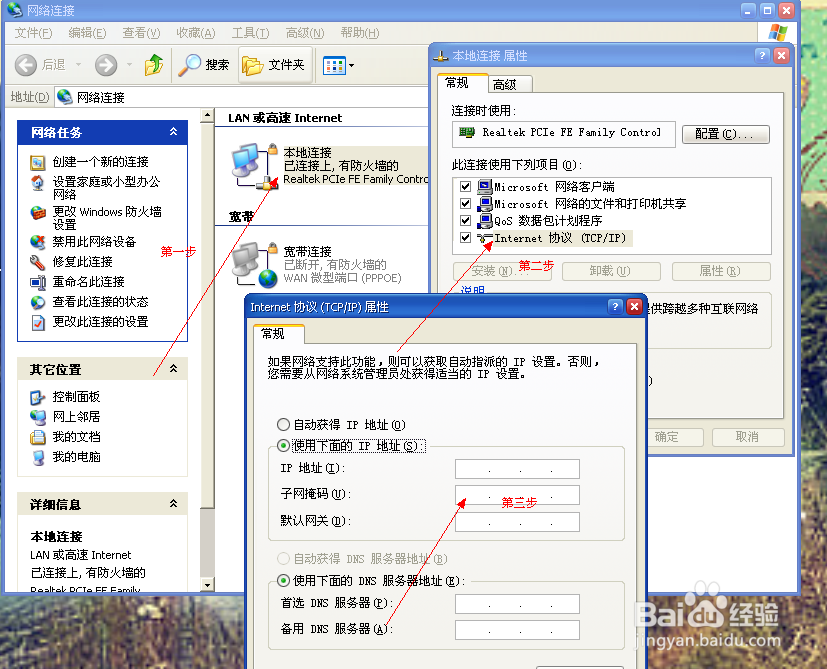The width and height of the screenshot is (827, 669).
Task: Open the Views icon menu
Action: tap(334, 66)
